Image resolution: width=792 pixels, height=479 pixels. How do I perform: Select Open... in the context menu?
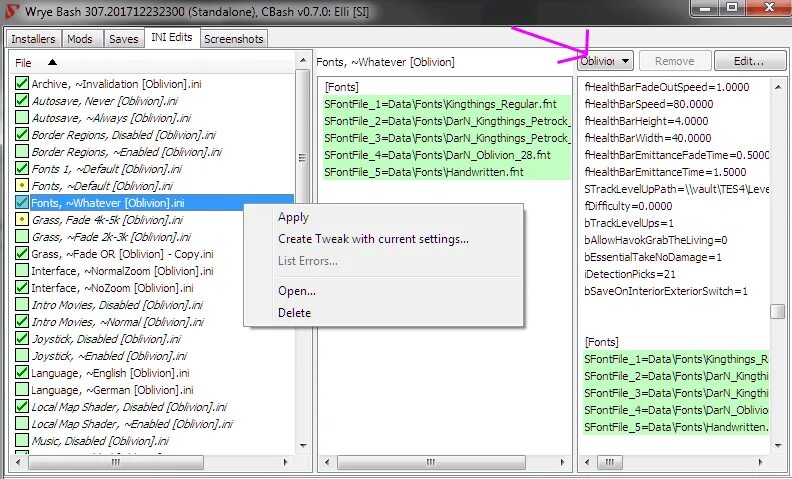(296, 291)
